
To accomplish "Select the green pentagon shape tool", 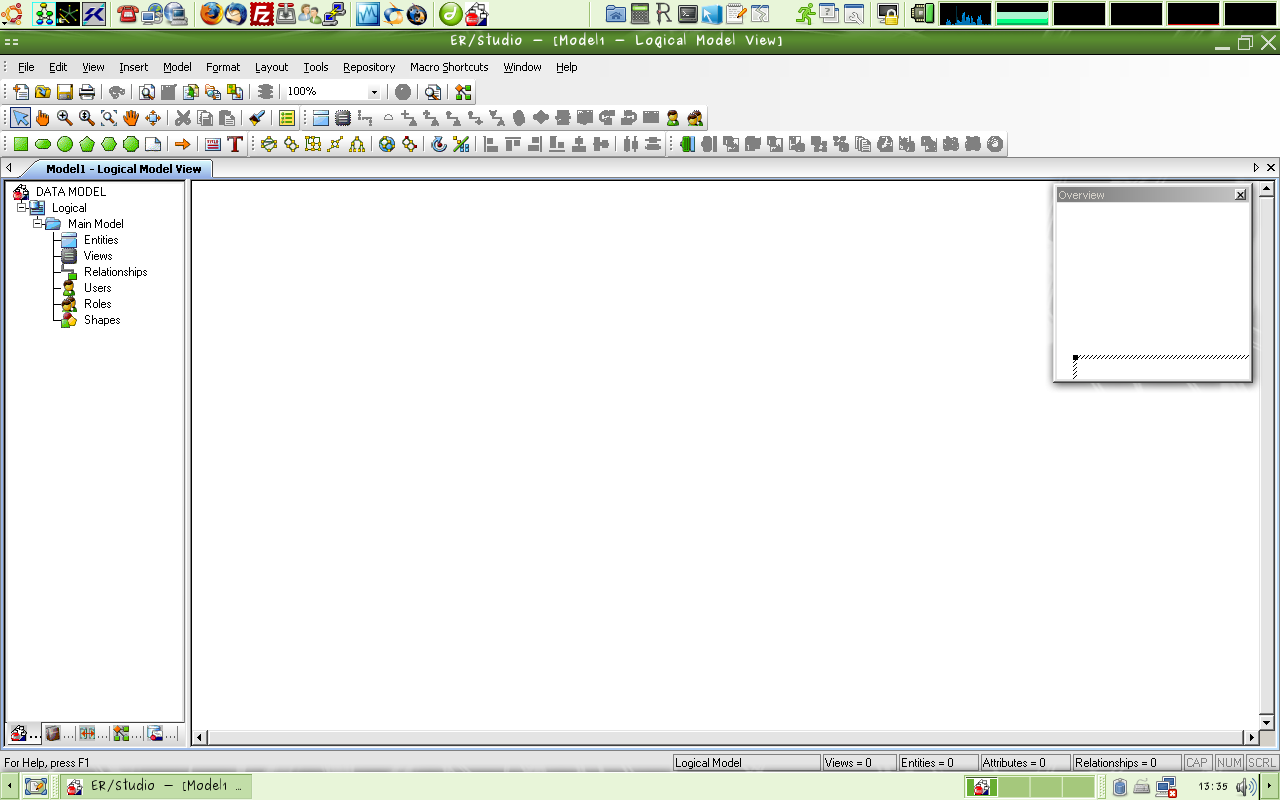I will [x=87, y=144].
